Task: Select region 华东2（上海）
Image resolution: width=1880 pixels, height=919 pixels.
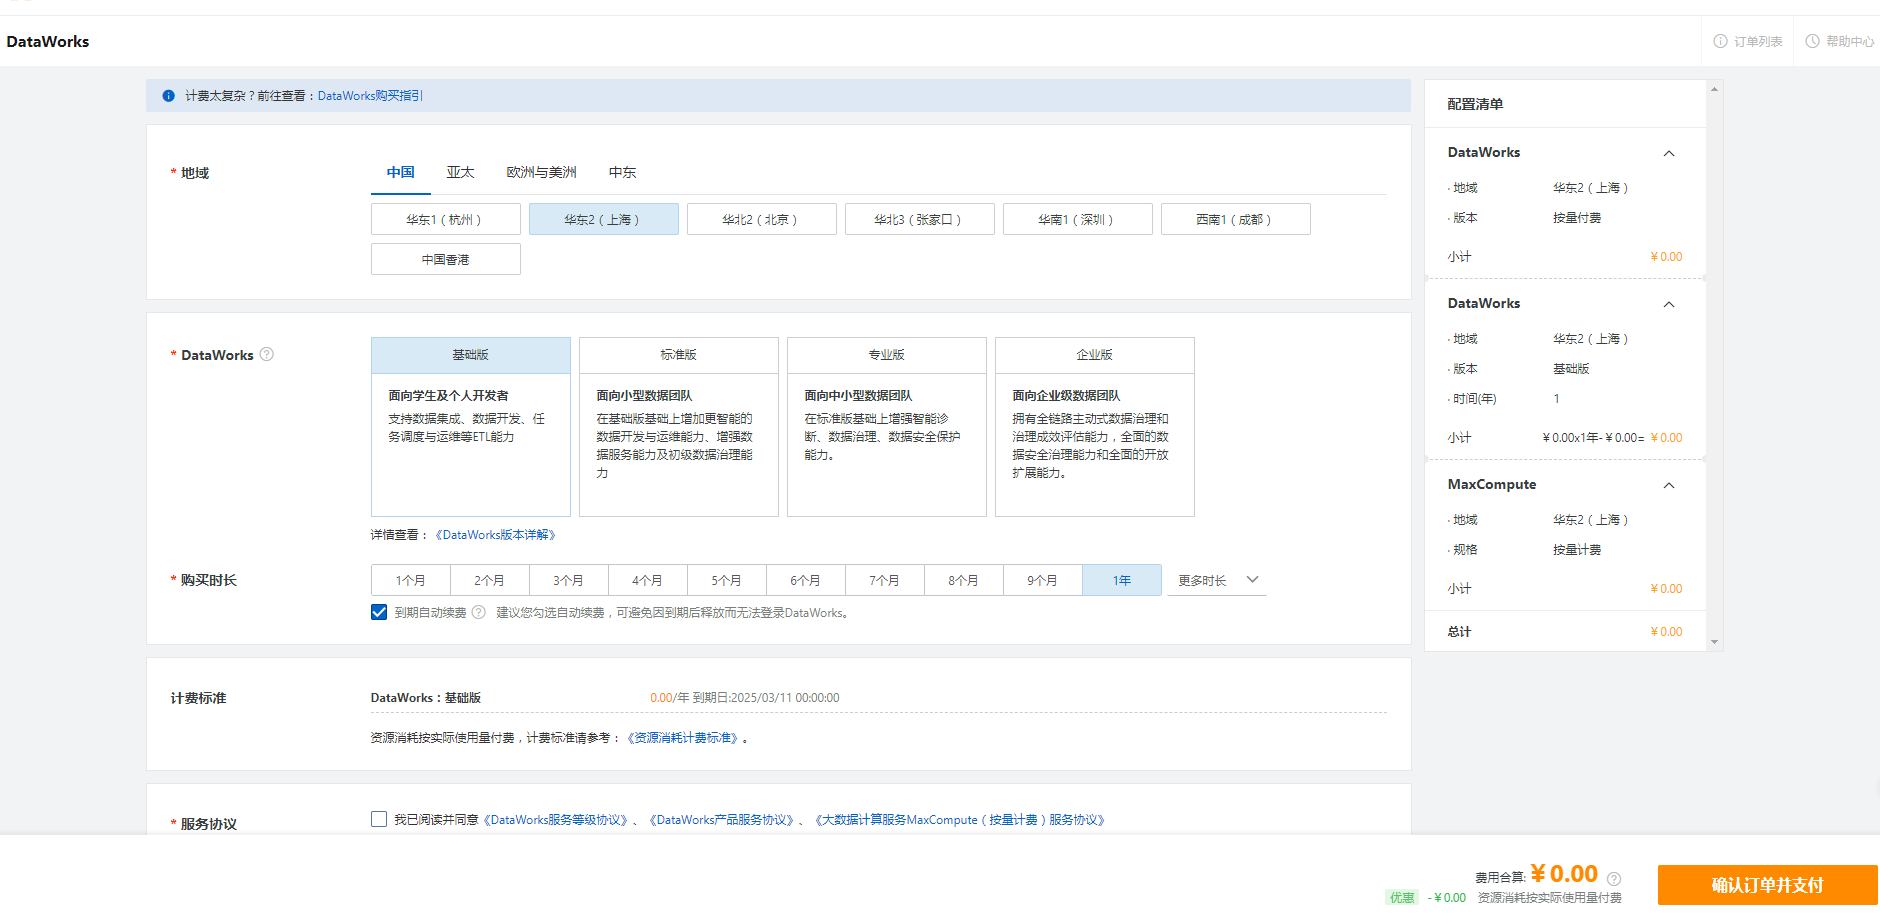Action: pyautogui.click(x=604, y=219)
